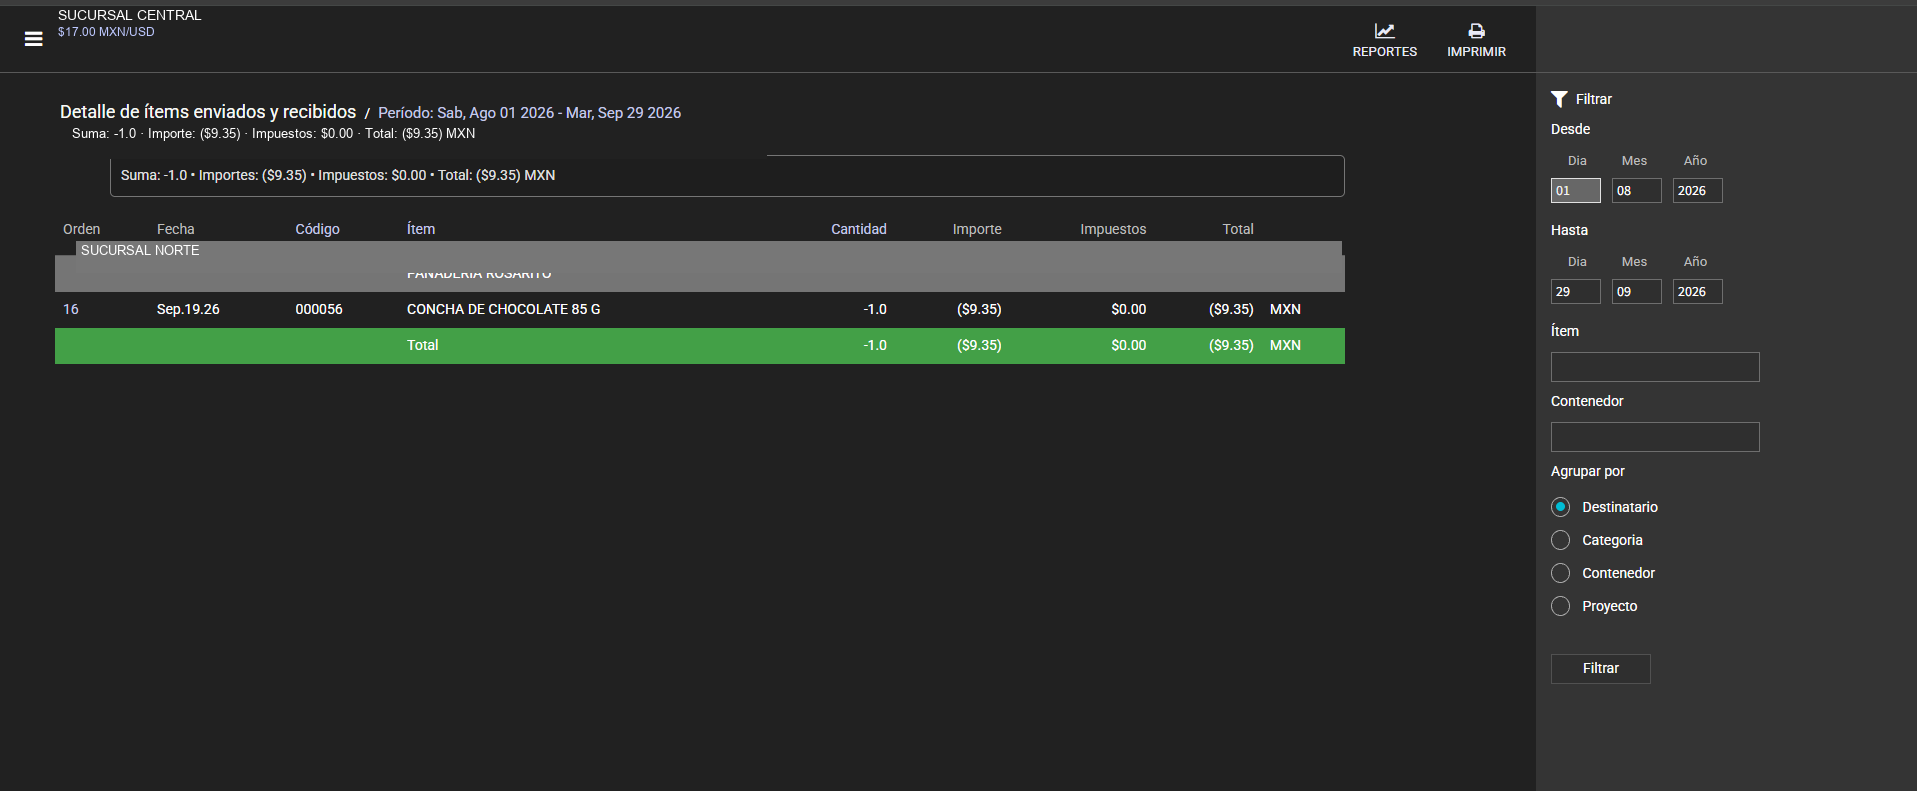Image resolution: width=1917 pixels, height=791 pixels.
Task: Click the Contenedor filter text box
Action: tap(1655, 437)
